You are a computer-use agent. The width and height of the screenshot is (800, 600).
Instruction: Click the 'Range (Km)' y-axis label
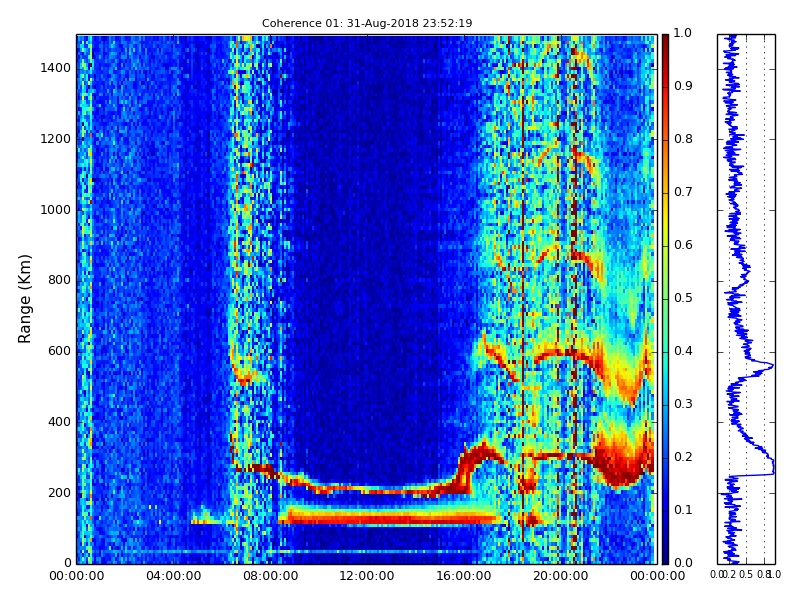pyautogui.click(x=24, y=299)
